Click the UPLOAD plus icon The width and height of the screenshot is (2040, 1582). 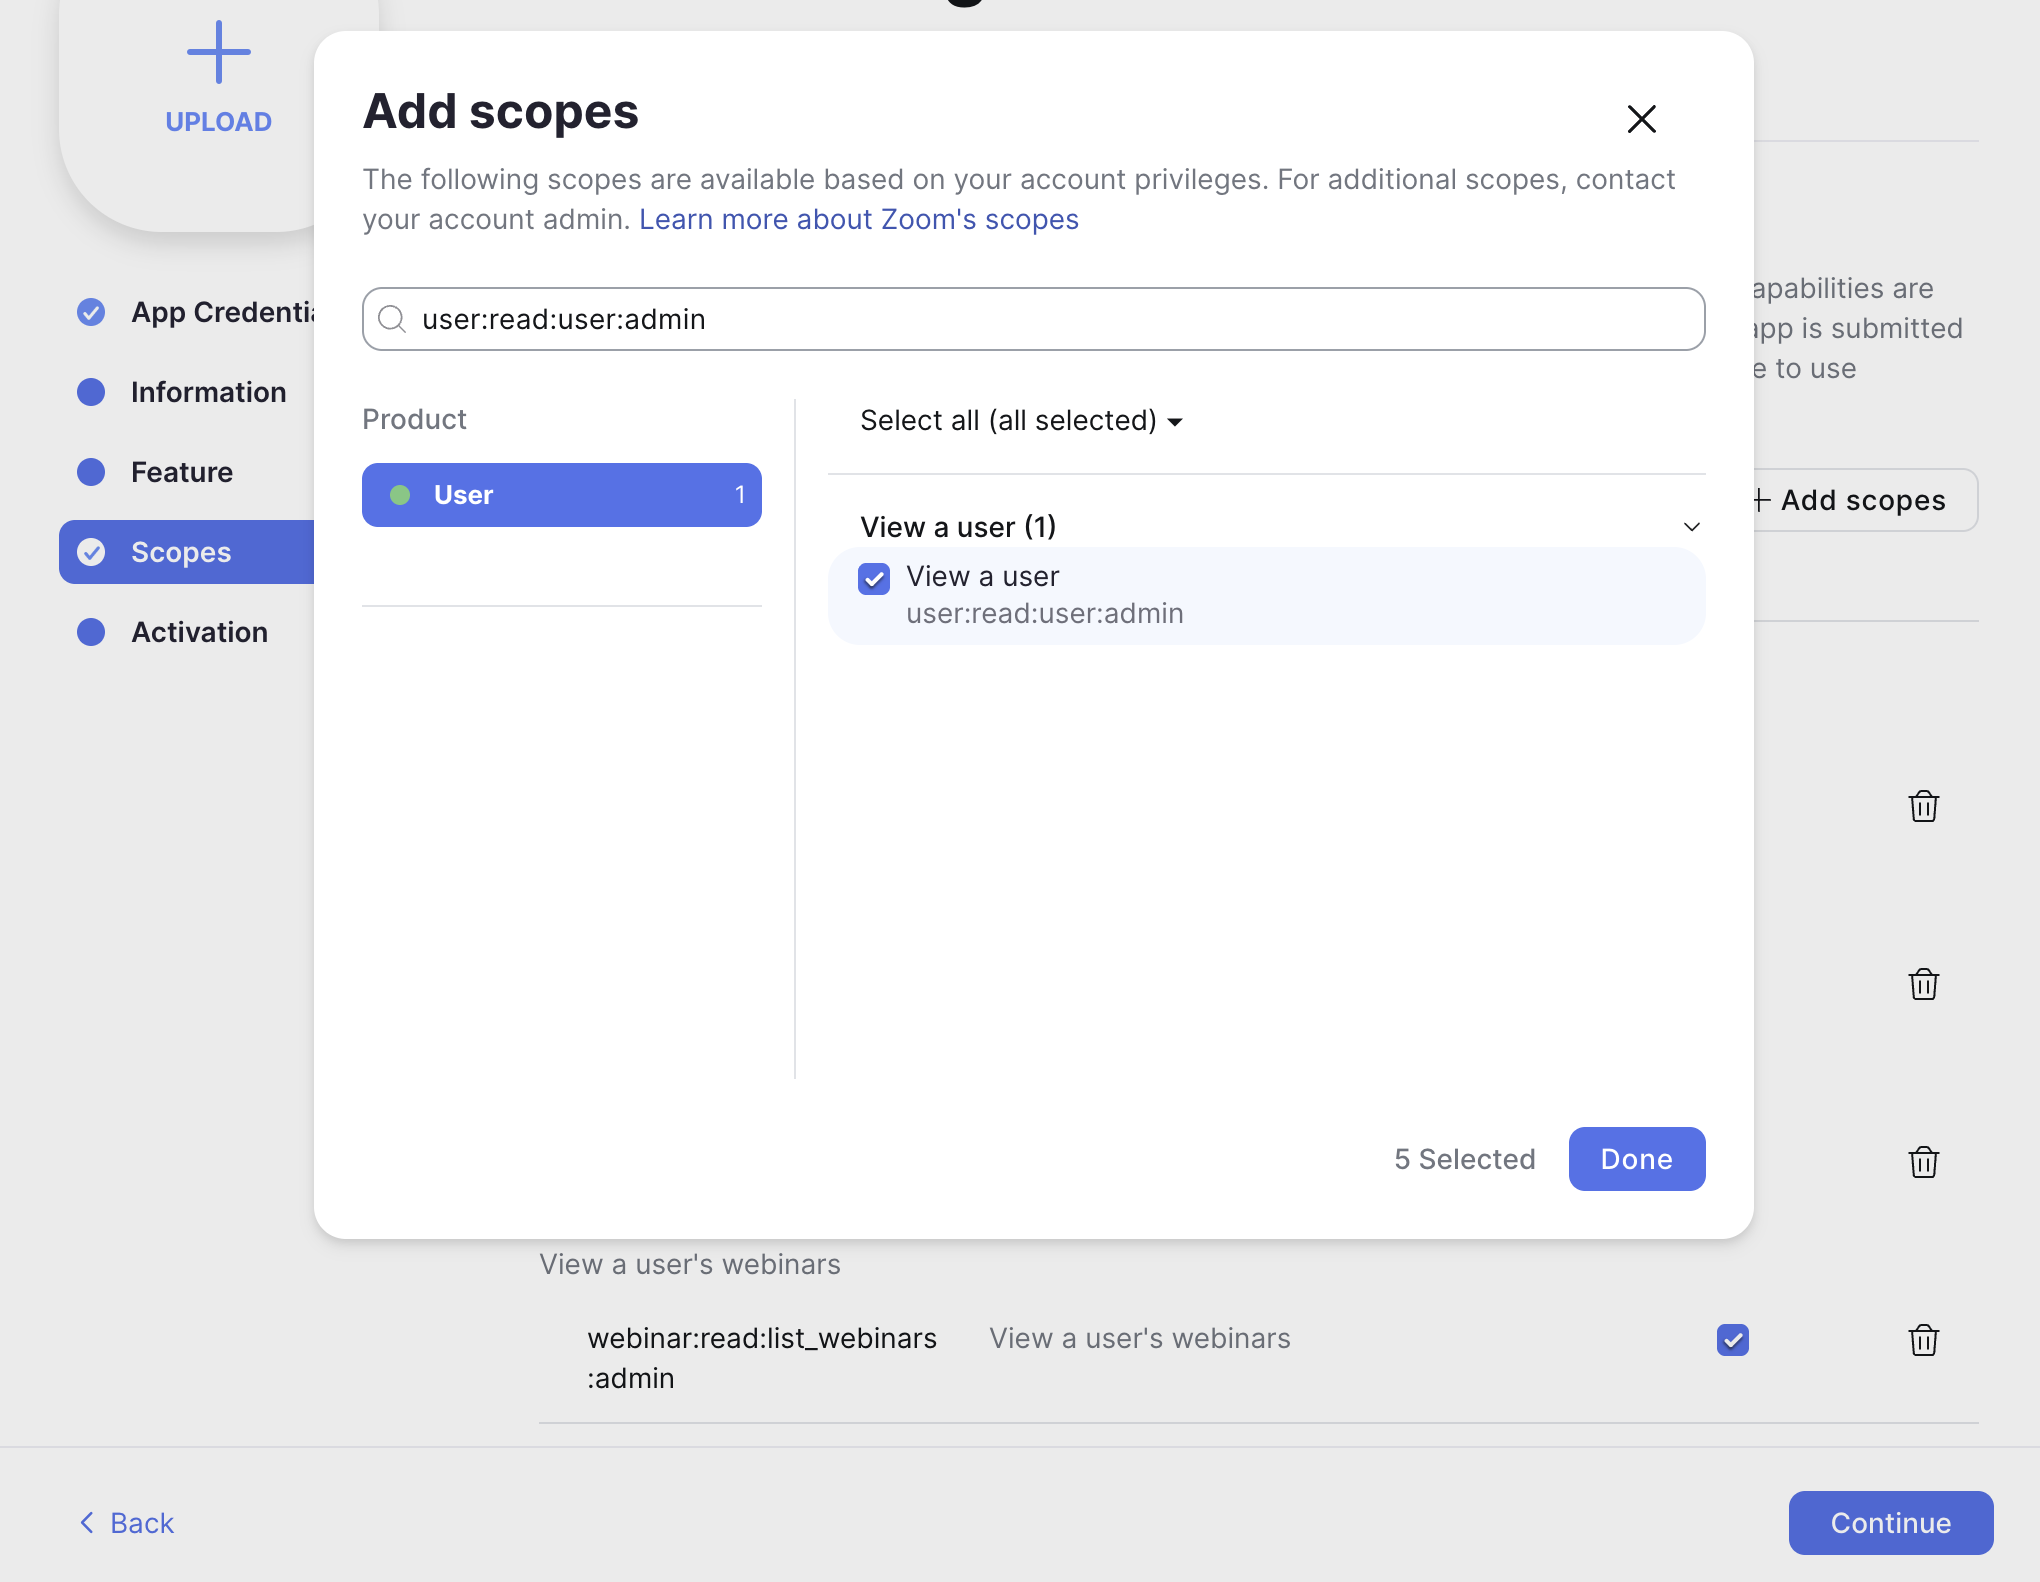click(218, 52)
